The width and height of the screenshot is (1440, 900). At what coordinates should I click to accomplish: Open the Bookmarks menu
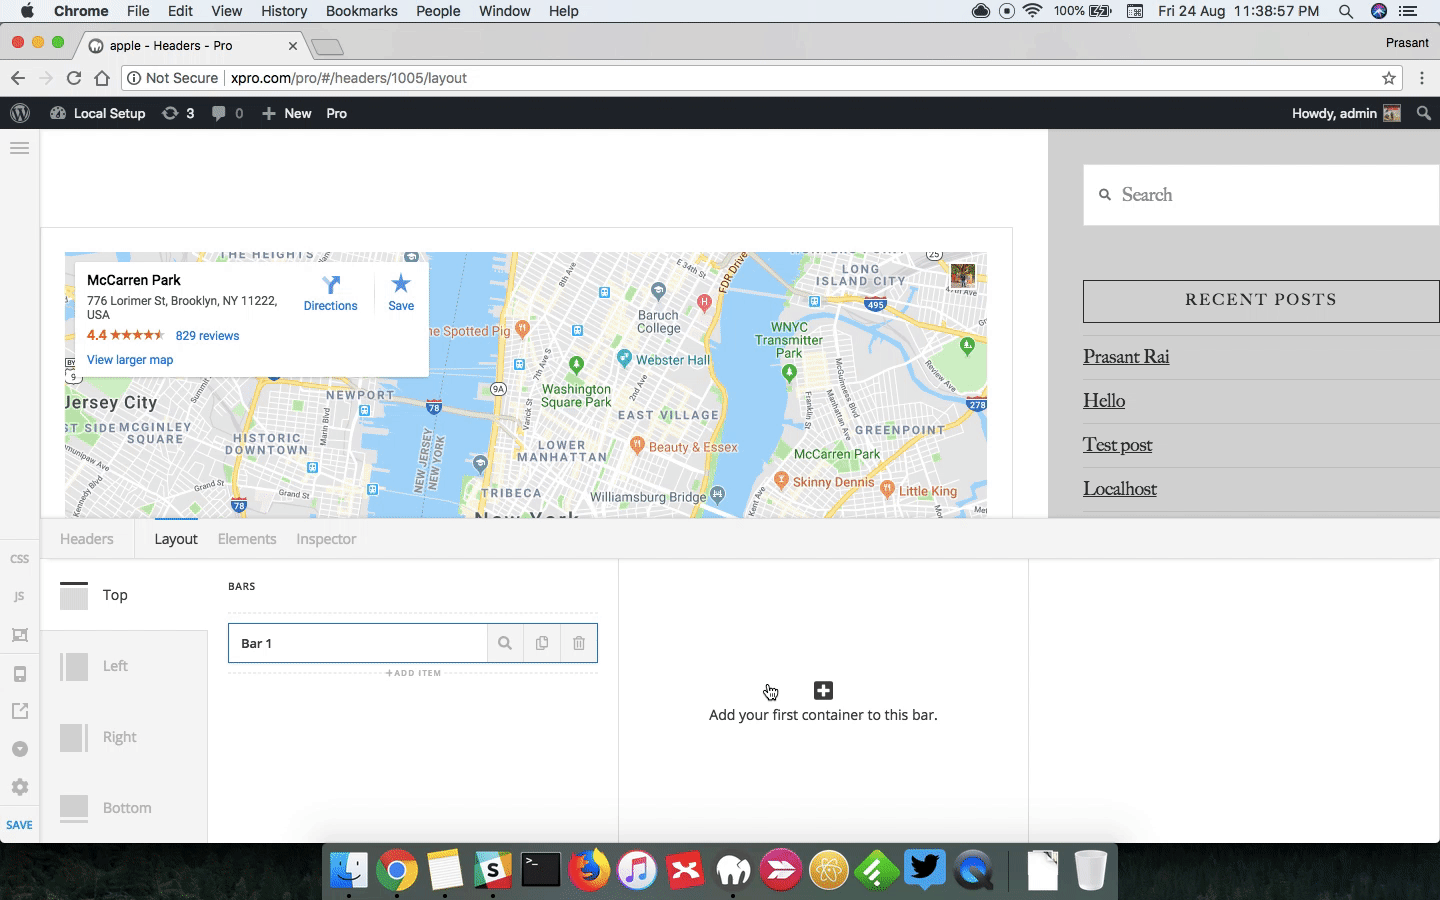coord(362,11)
